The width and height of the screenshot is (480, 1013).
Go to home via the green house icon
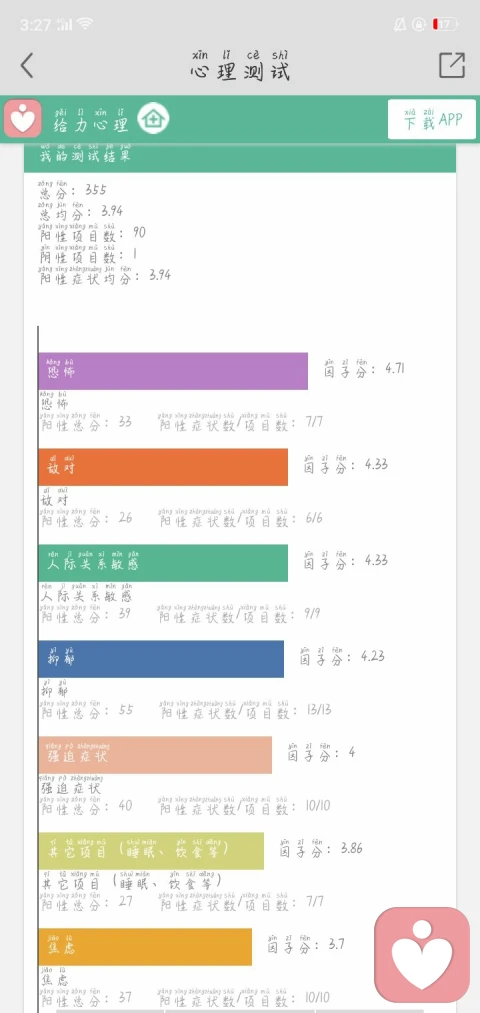pyautogui.click(x=153, y=119)
